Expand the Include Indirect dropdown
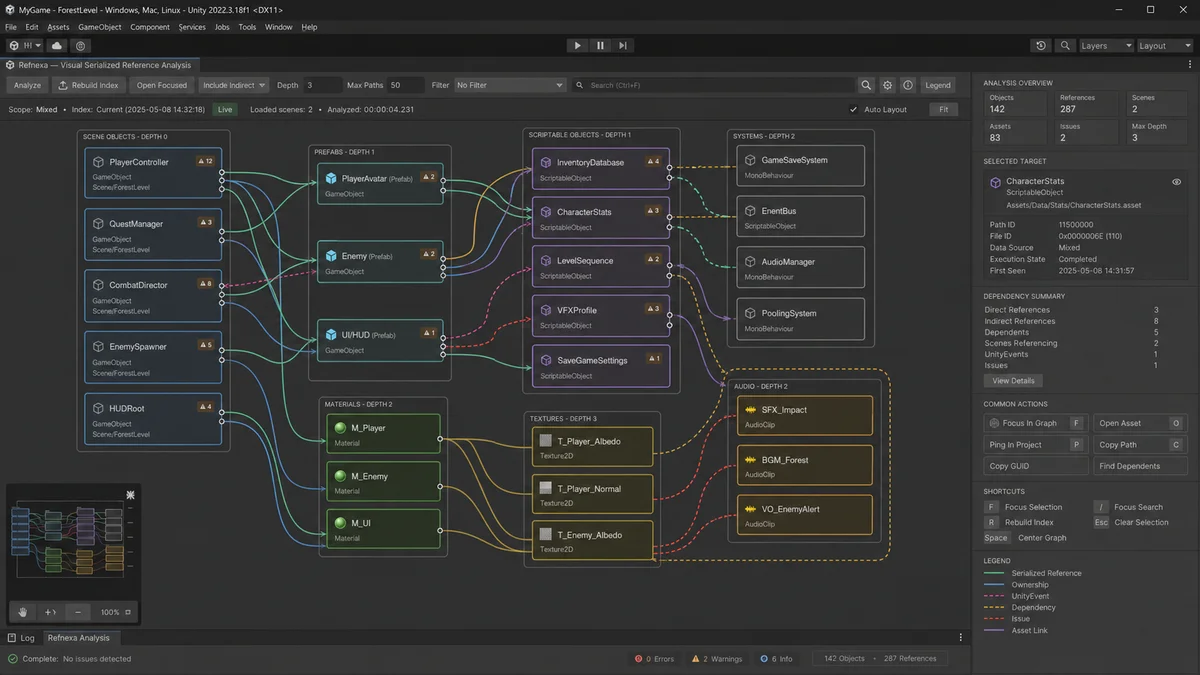 (234, 85)
